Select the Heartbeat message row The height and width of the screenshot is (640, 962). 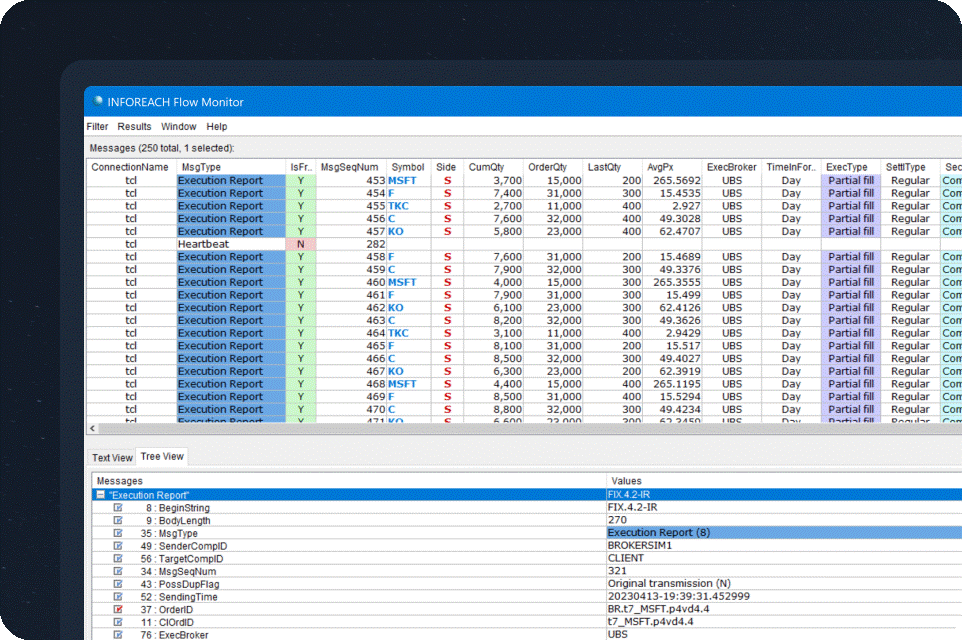point(205,244)
